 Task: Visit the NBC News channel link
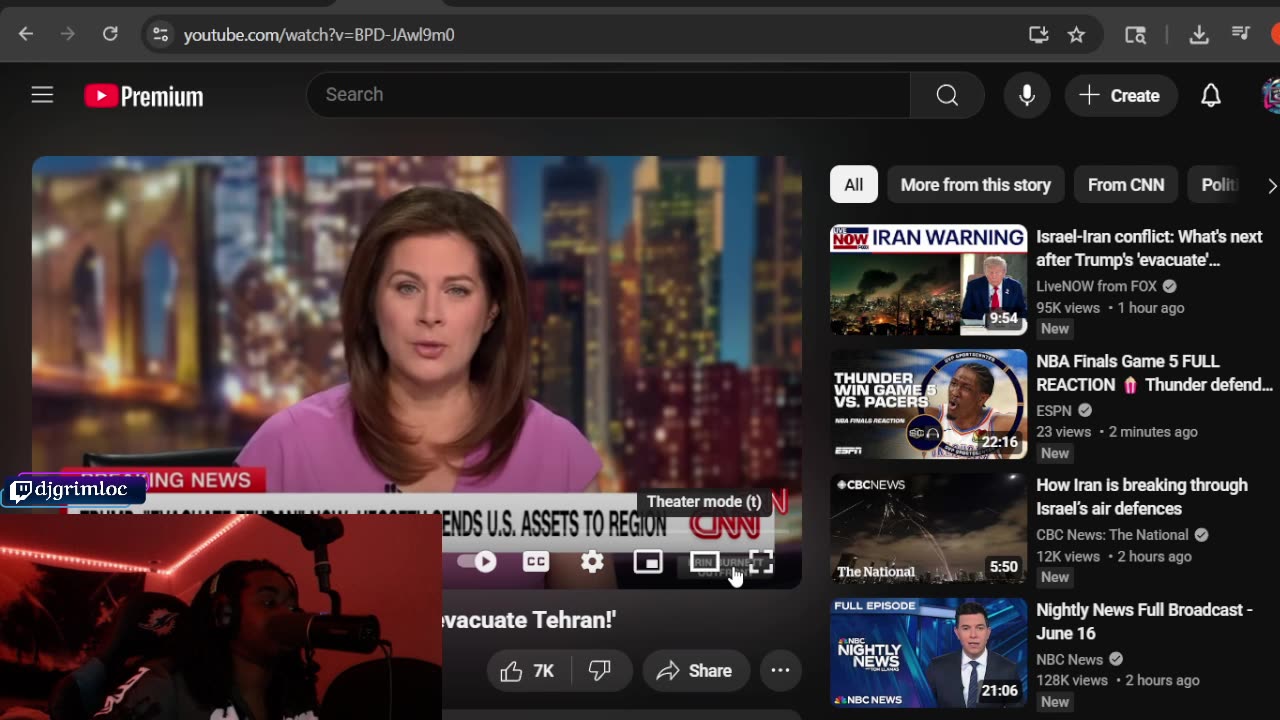click(x=1069, y=659)
